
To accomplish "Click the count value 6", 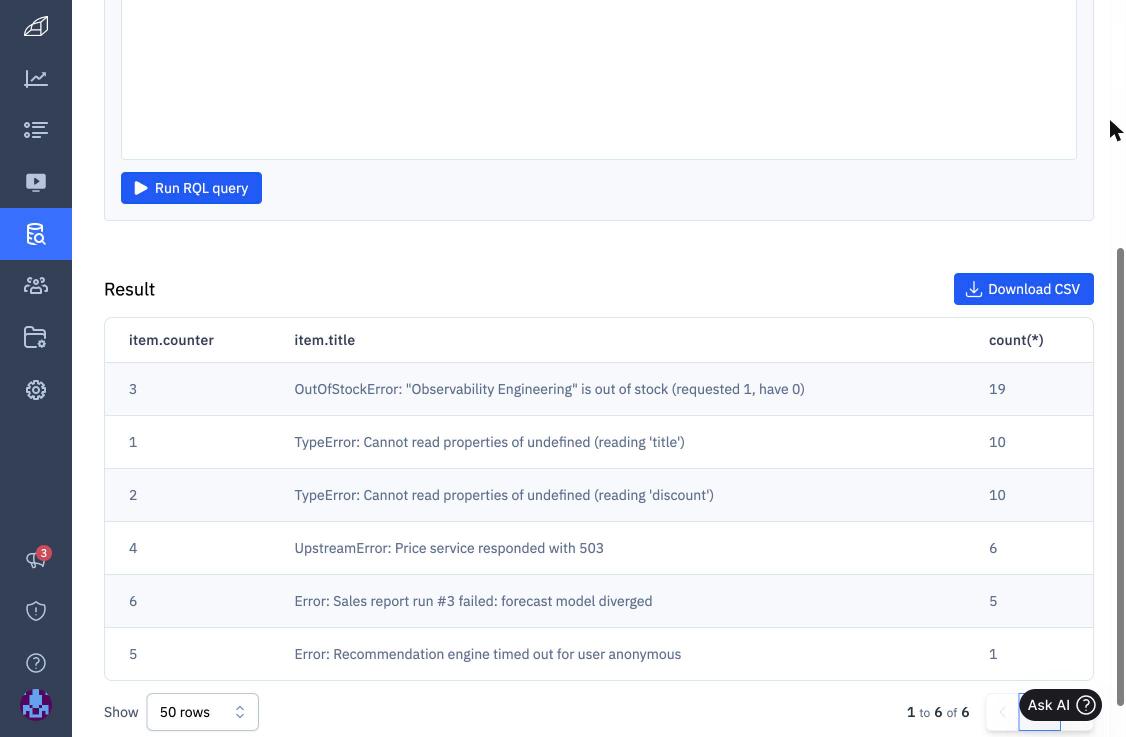I will (x=993, y=548).
